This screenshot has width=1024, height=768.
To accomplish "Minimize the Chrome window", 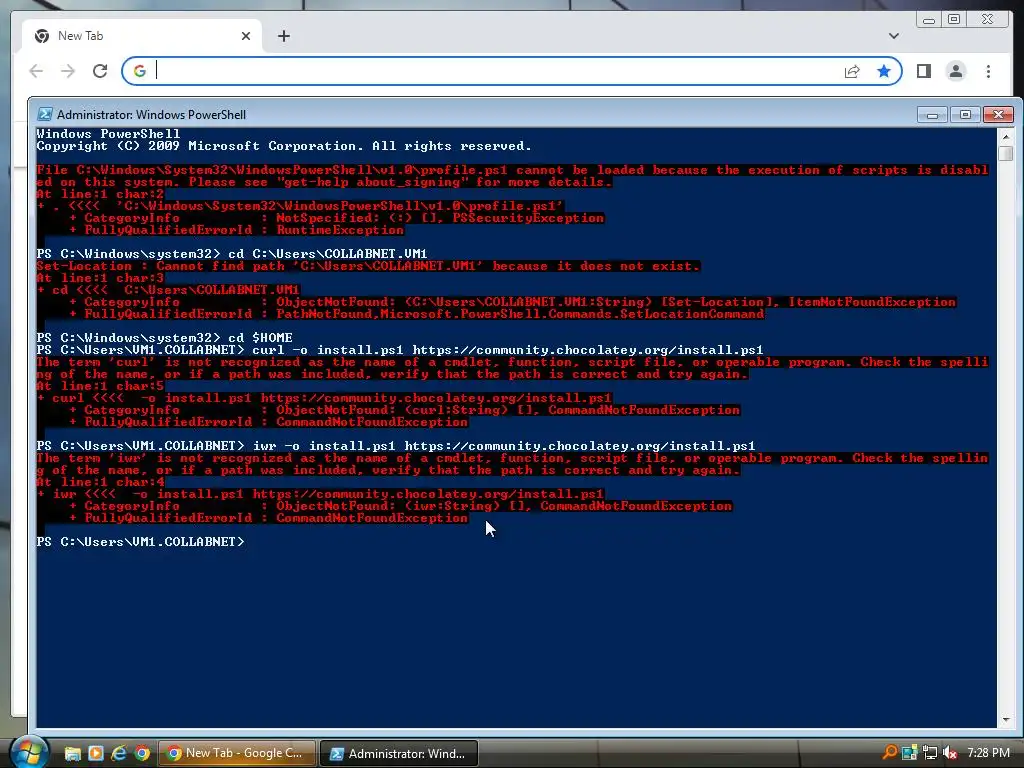I will click(929, 20).
